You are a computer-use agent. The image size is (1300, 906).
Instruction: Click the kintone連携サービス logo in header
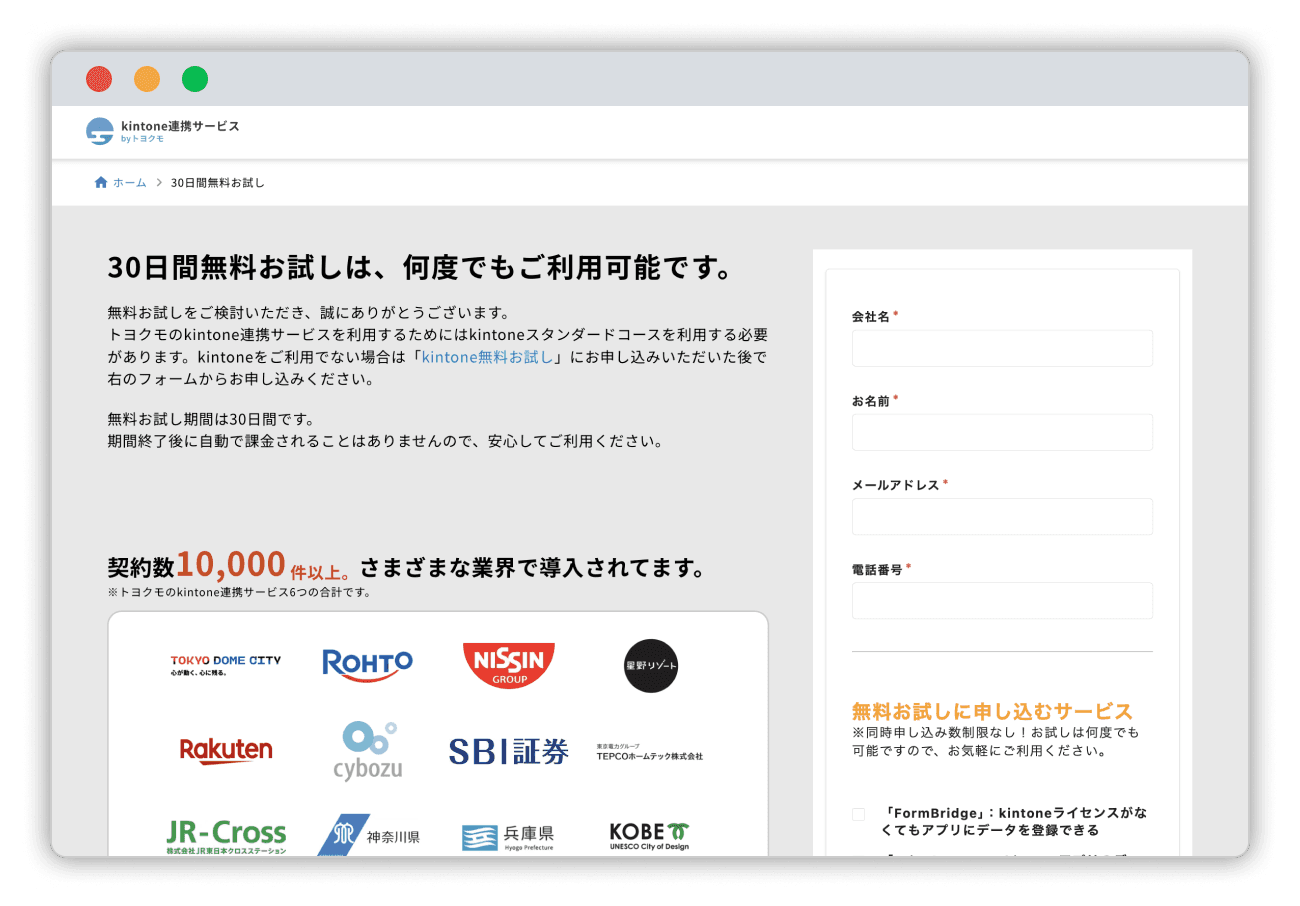(x=163, y=131)
